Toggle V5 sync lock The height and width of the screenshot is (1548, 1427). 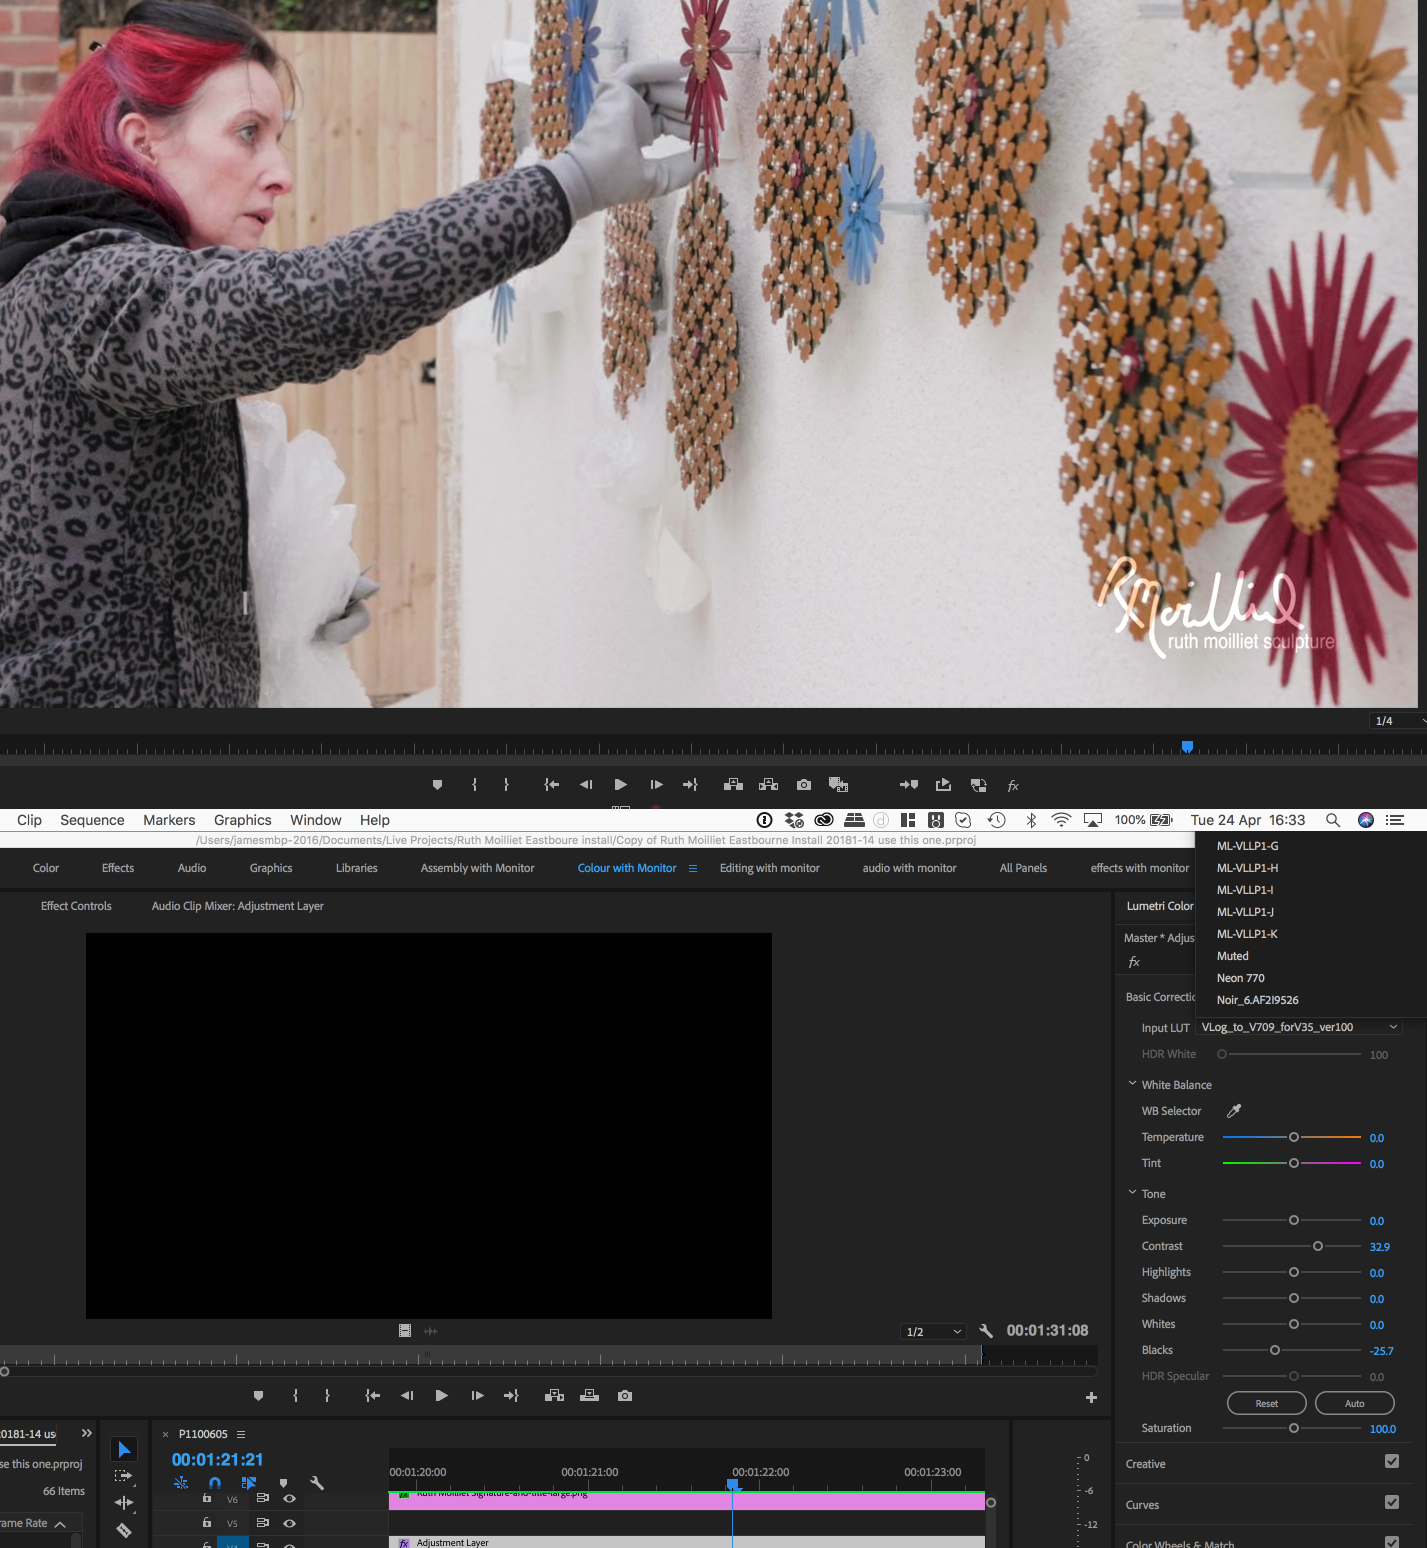tap(262, 1523)
